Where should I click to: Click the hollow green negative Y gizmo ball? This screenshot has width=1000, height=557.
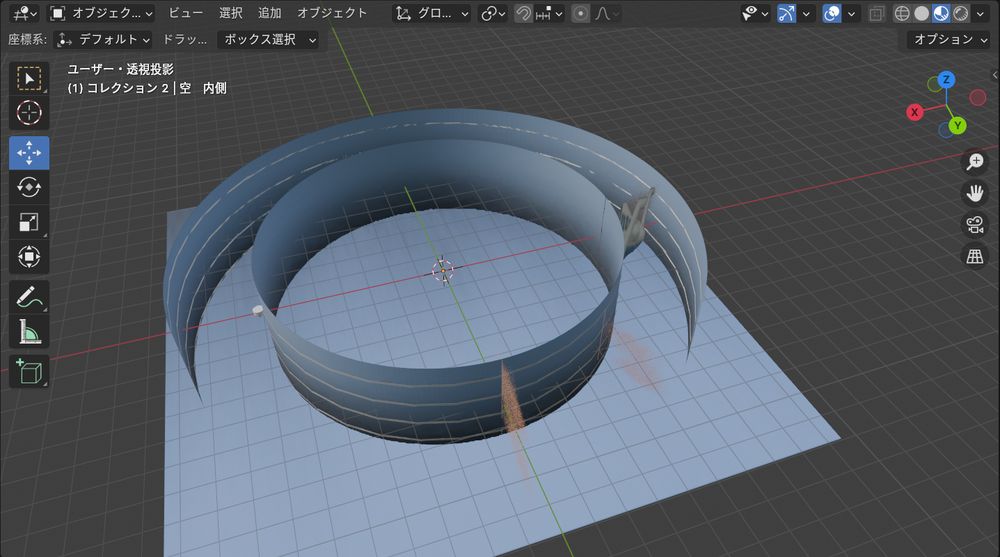click(x=934, y=84)
